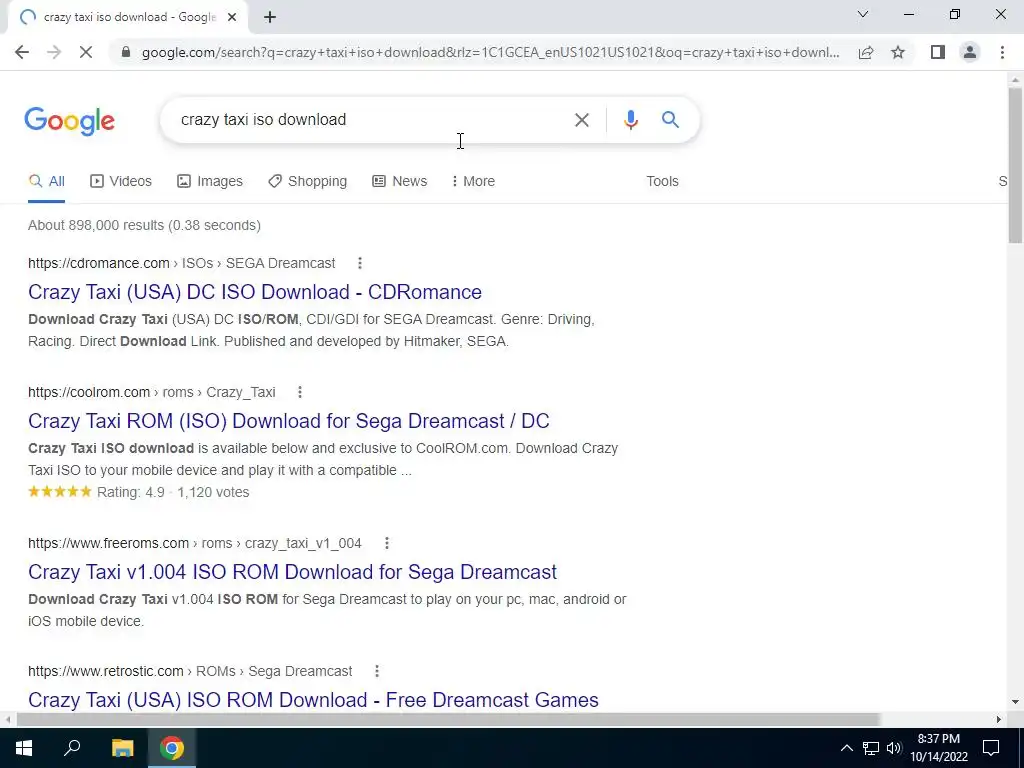Image resolution: width=1024 pixels, height=768 pixels.
Task: Switch to Images results
Action: pyautogui.click(x=210, y=182)
